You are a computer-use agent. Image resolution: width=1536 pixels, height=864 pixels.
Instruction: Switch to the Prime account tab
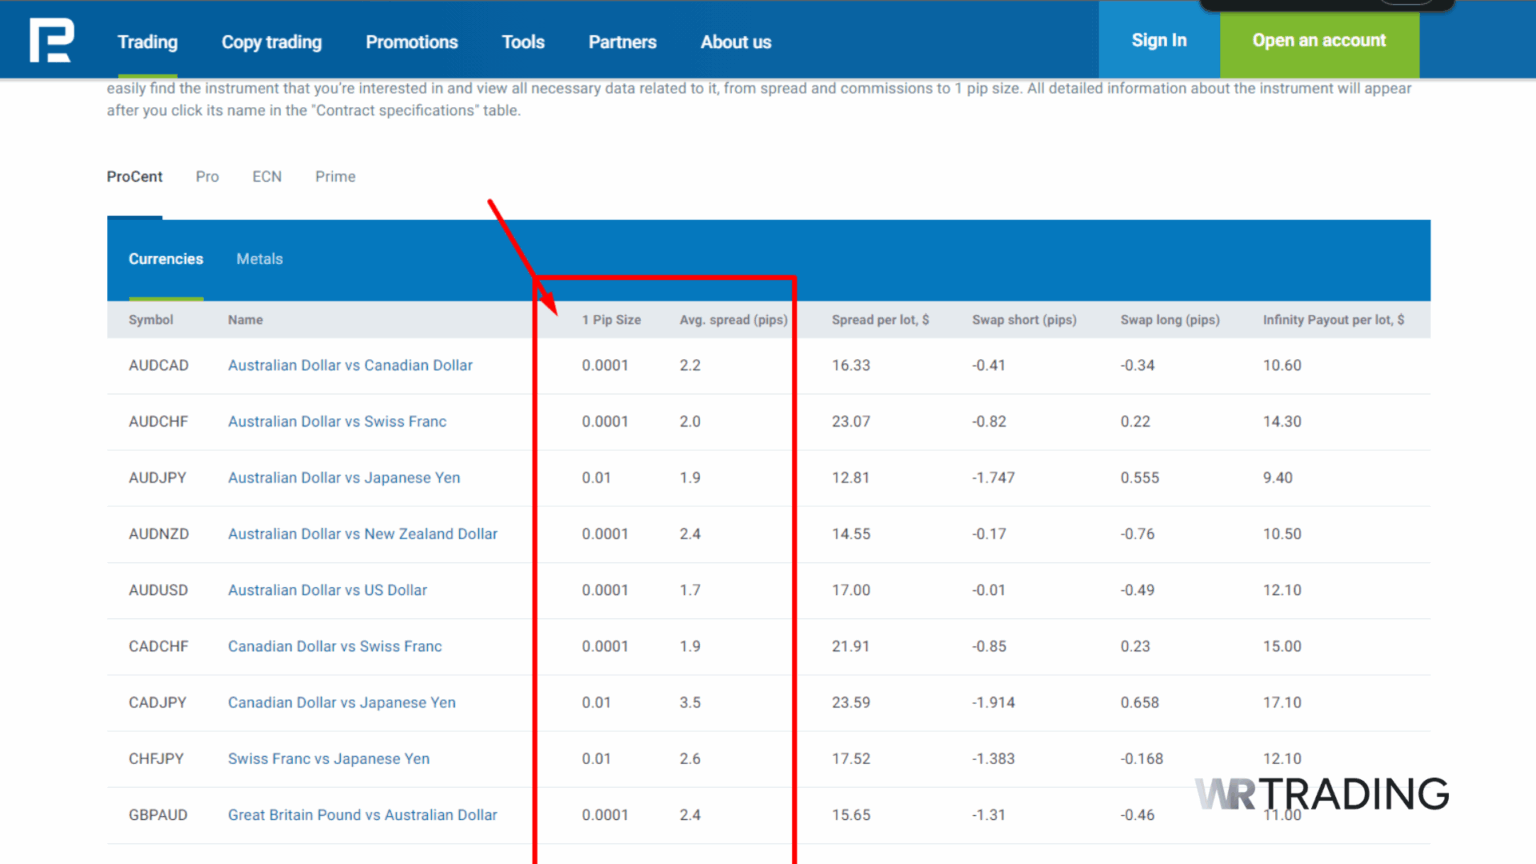[x=335, y=176]
